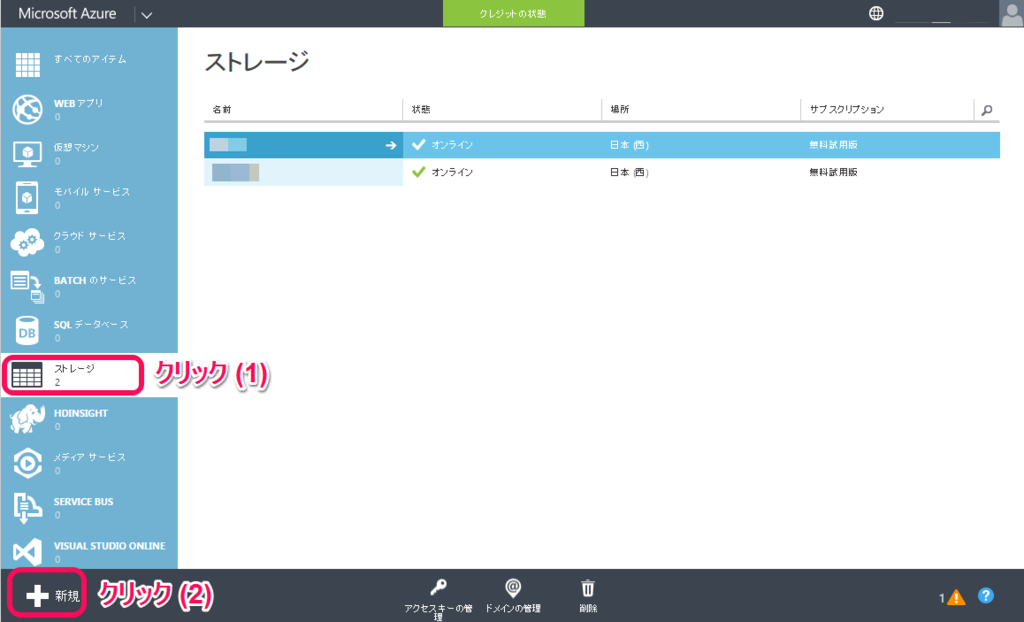Viewport: 1024px width, 622px height.
Task: Click the plus icon for new item
Action: pos(37,595)
